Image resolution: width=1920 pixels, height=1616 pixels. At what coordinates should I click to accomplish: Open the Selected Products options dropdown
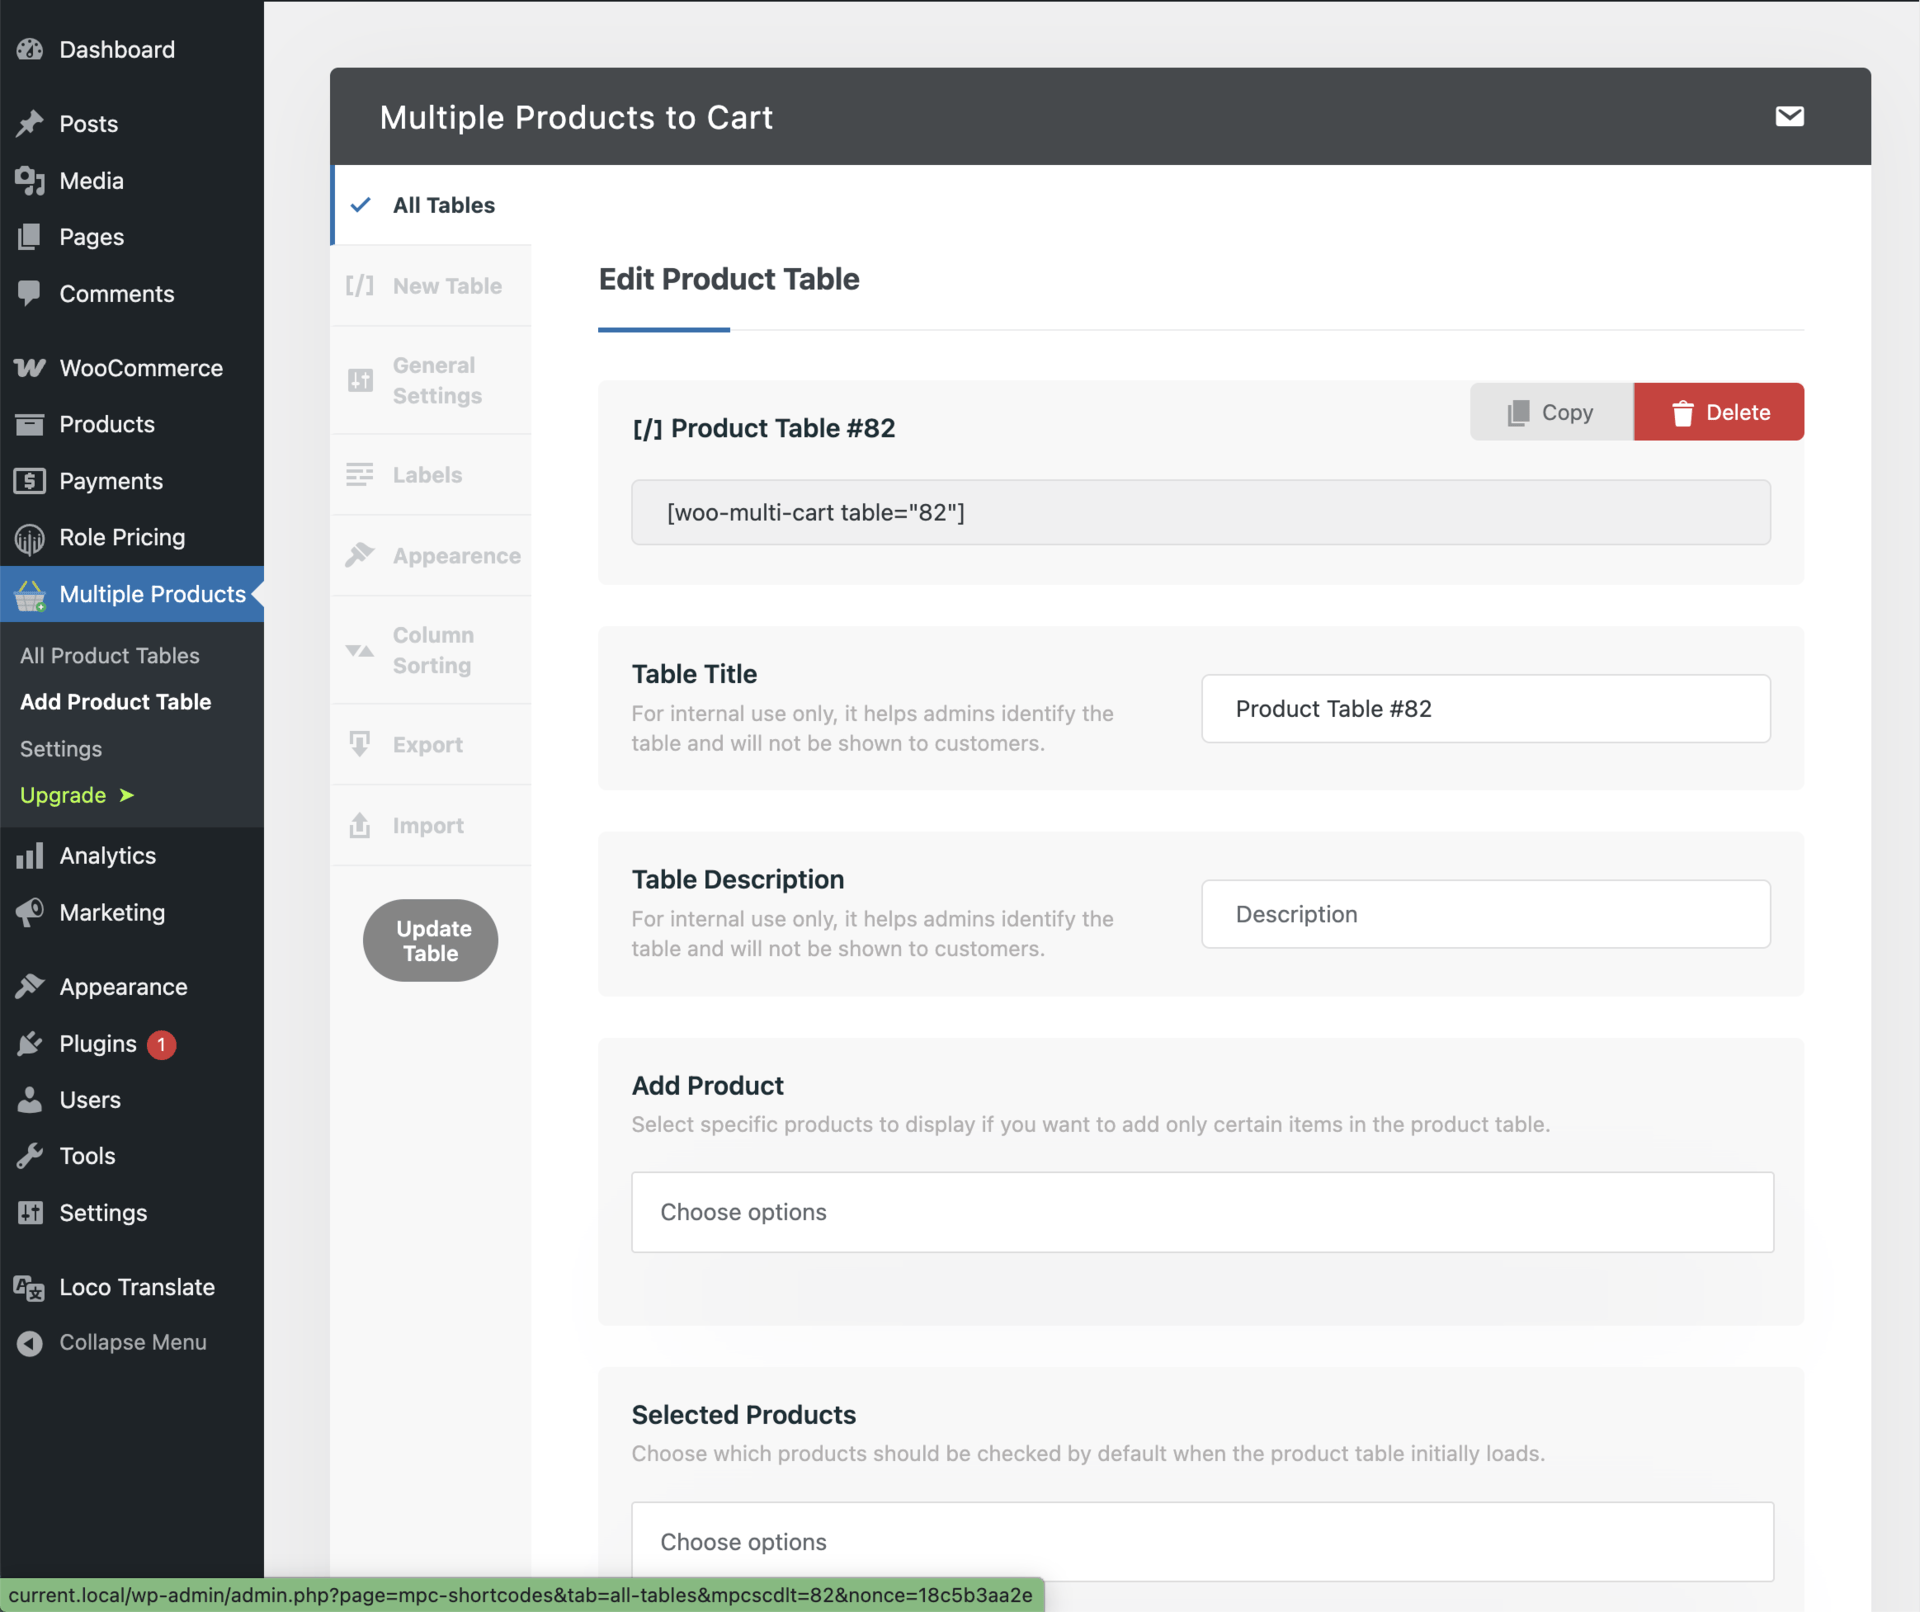click(x=1201, y=1541)
